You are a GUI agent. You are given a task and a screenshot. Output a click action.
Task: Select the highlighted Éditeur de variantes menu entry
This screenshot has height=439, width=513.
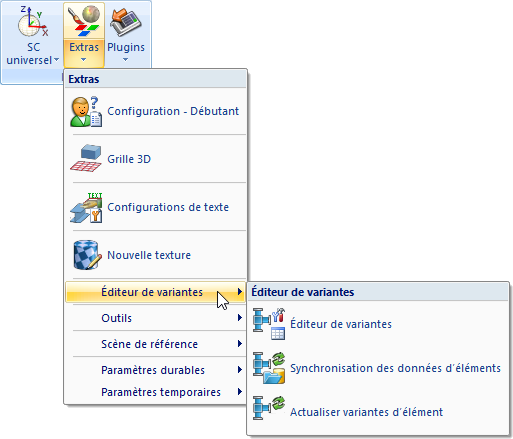(155, 292)
